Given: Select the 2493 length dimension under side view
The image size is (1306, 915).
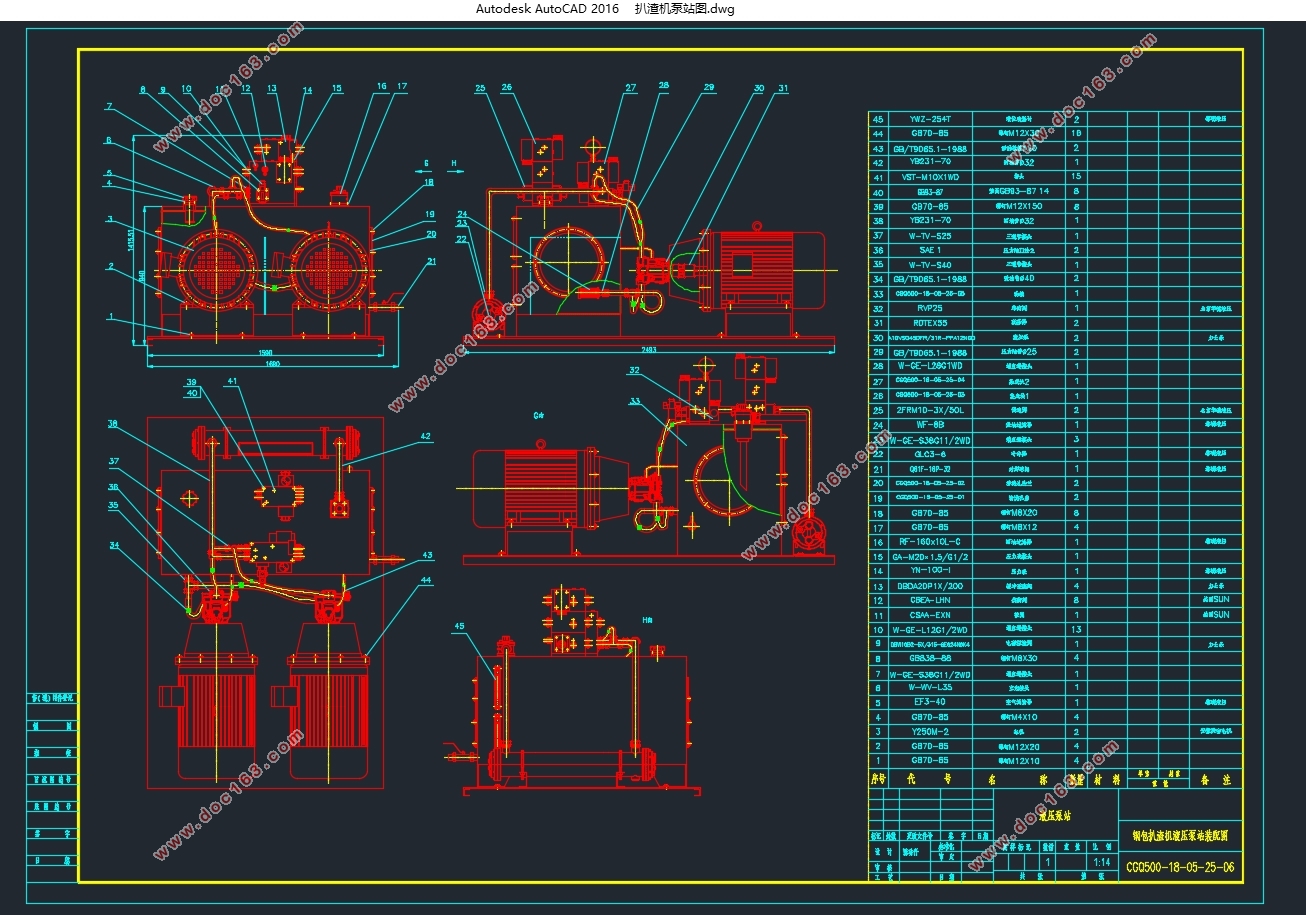Looking at the screenshot, I should [x=650, y=350].
